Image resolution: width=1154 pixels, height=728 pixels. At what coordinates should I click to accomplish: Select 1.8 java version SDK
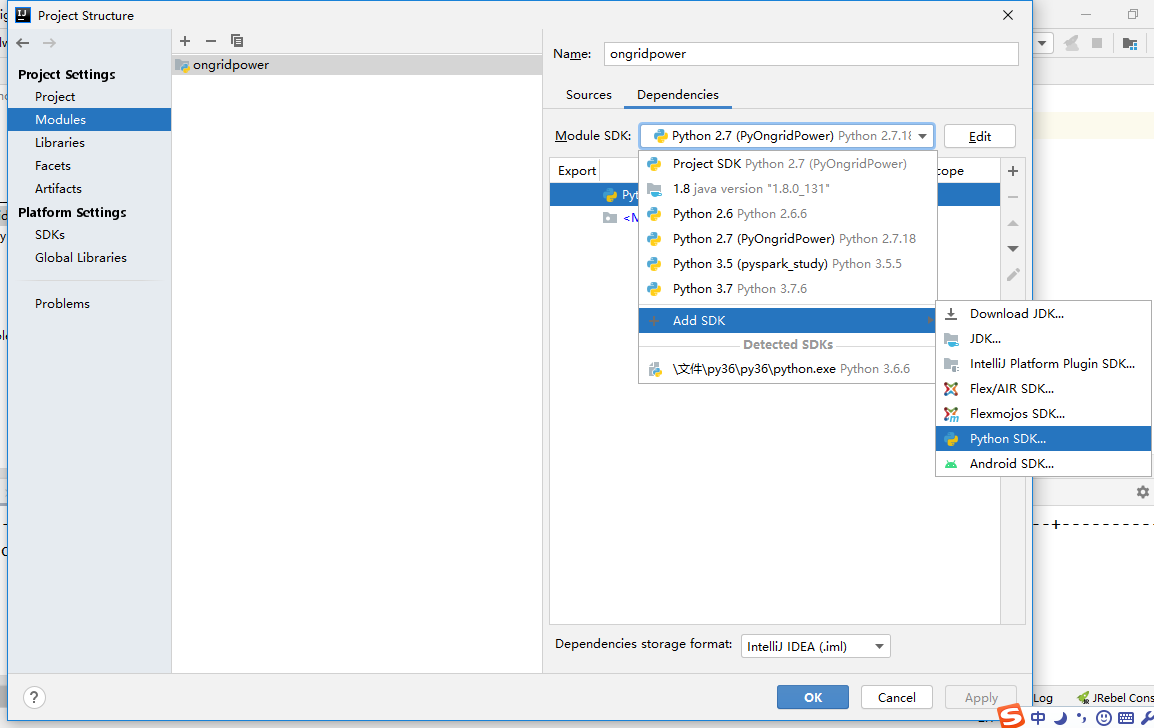pyautogui.click(x=787, y=188)
